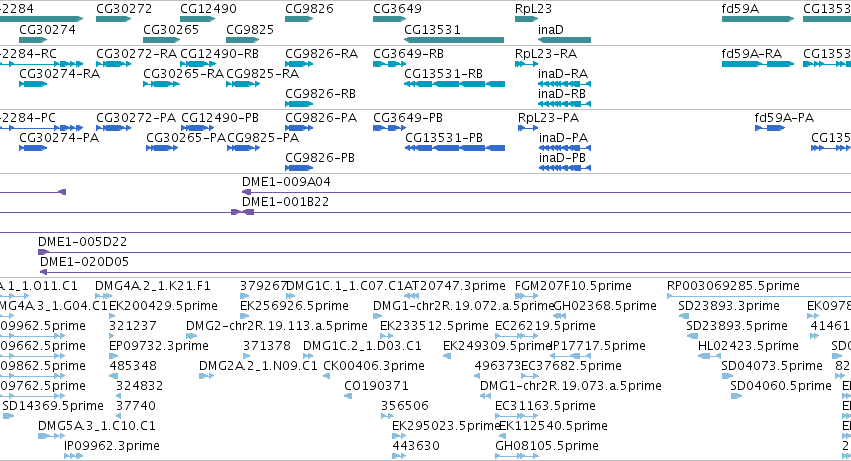Click EST SD23893.3prime

pos(729,306)
